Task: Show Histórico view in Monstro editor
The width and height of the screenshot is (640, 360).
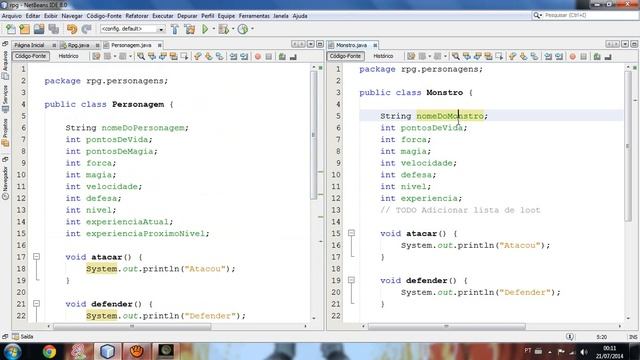Action: (383, 56)
